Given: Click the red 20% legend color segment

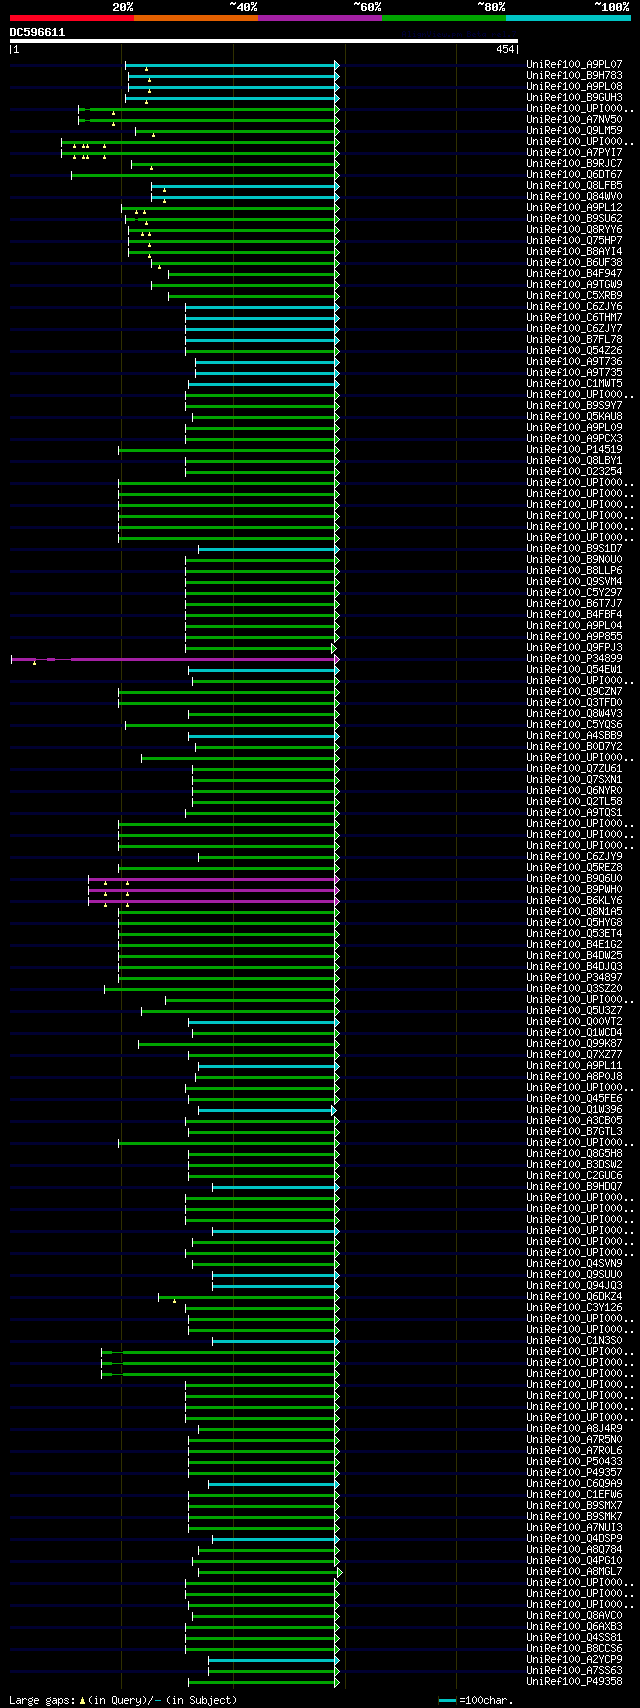Looking at the screenshot, I should [x=72, y=18].
